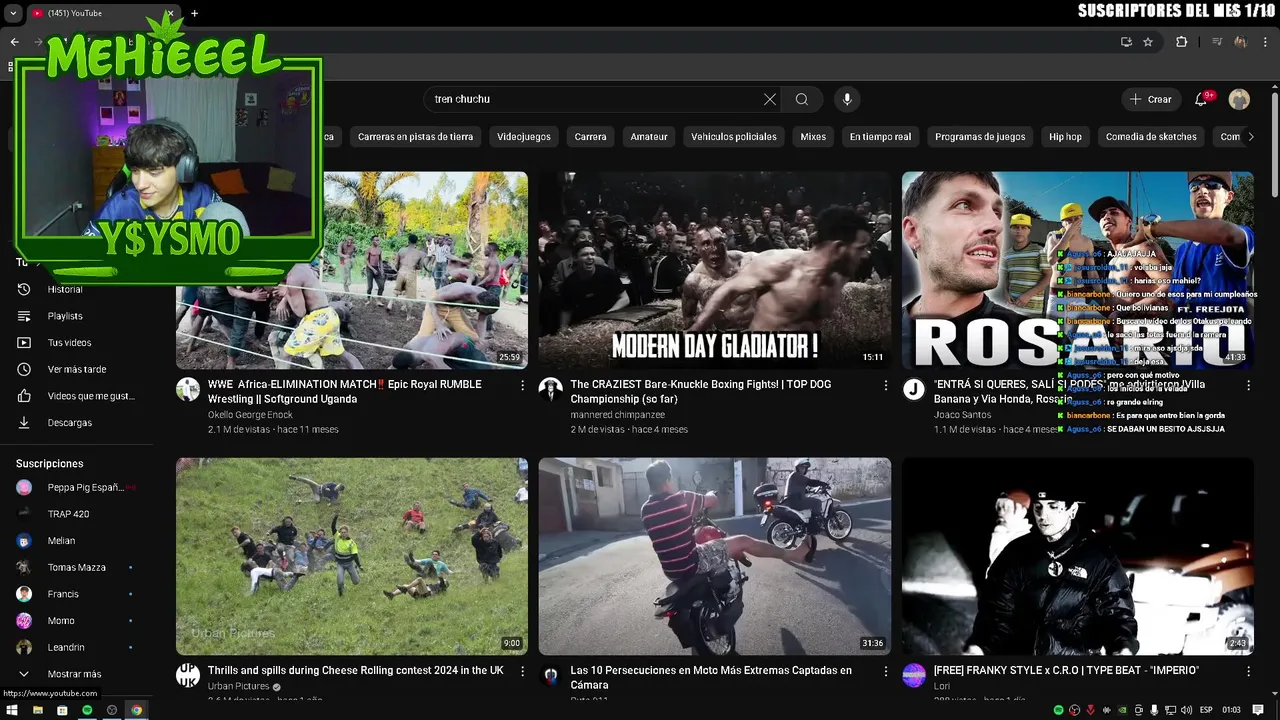The height and width of the screenshot is (720, 1280).
Task: Click the 'tren chuchu' search field
Action: 595,99
